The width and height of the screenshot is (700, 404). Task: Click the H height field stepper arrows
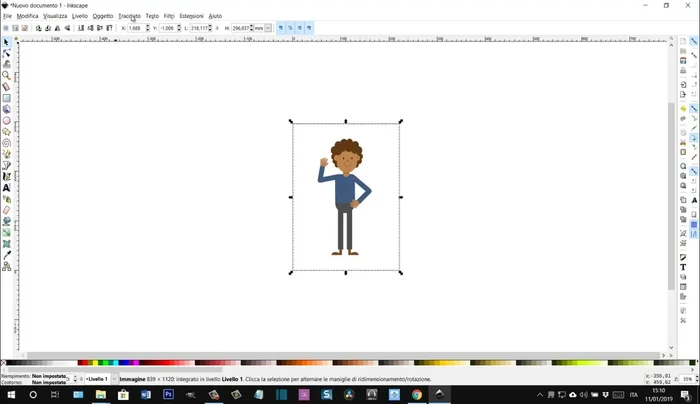[251, 28]
